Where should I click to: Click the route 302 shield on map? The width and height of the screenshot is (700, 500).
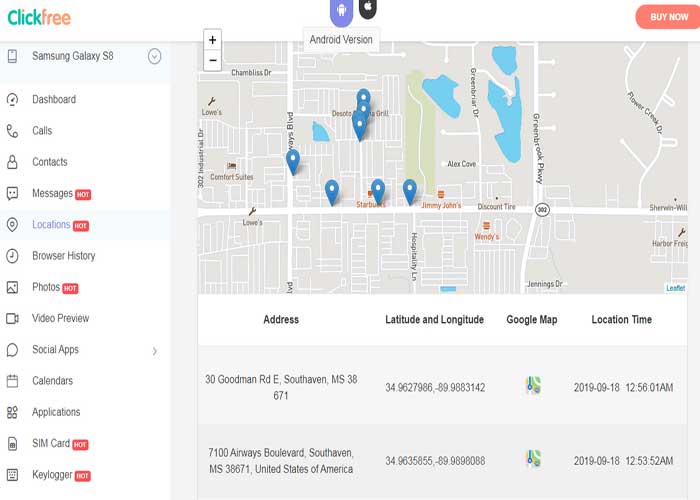pos(542,210)
